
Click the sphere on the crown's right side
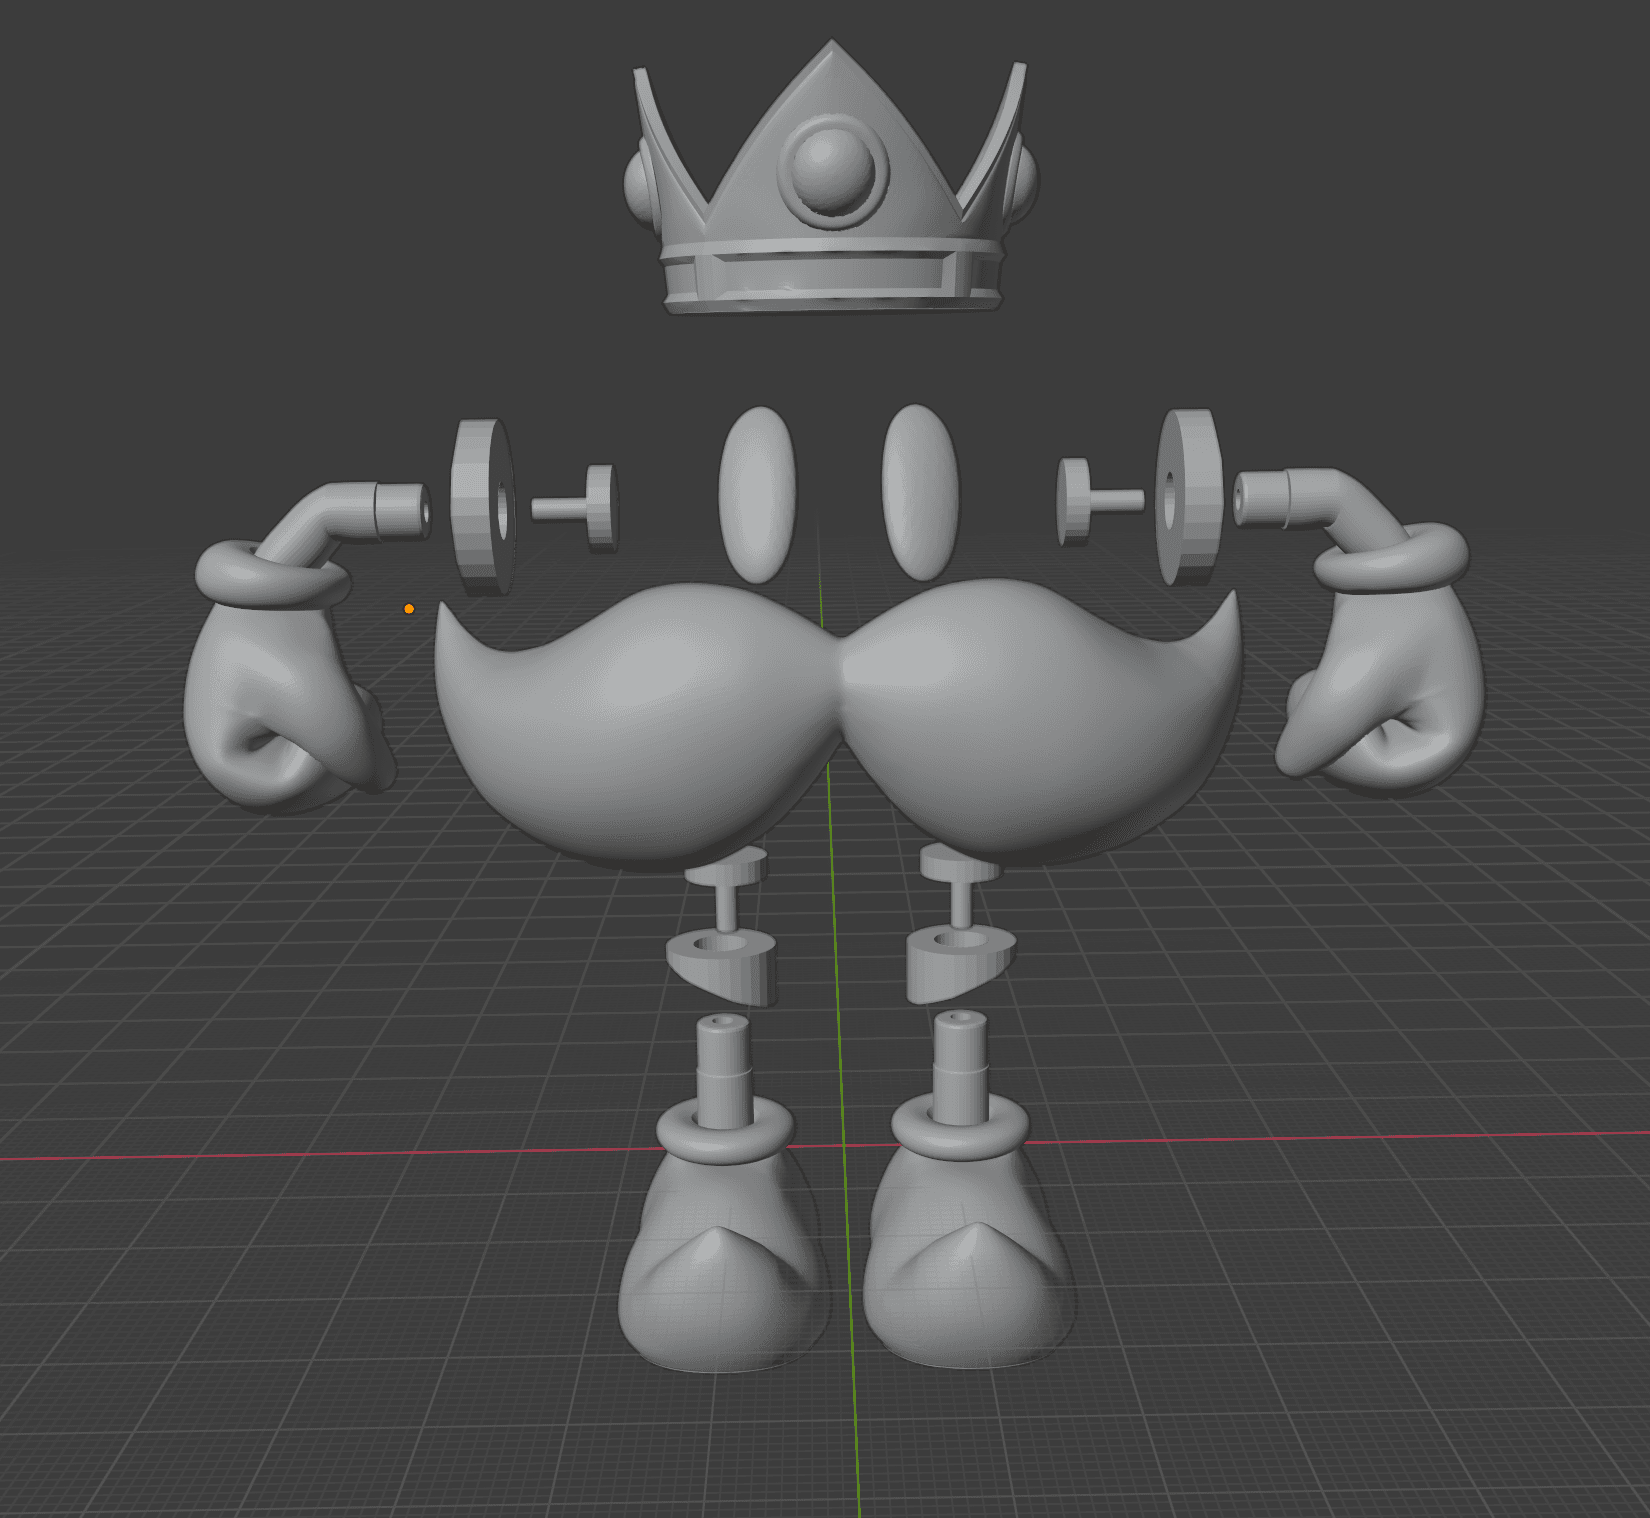point(1022,182)
